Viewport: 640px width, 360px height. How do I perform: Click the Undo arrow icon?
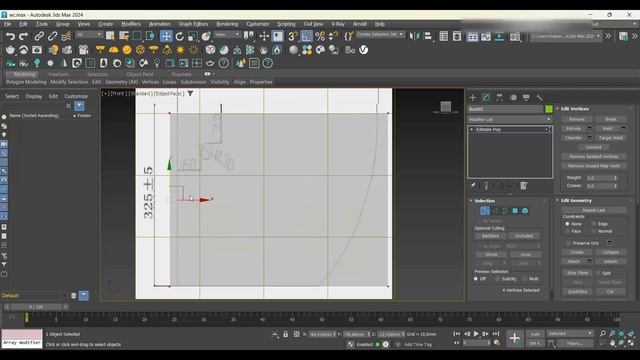click(10, 36)
